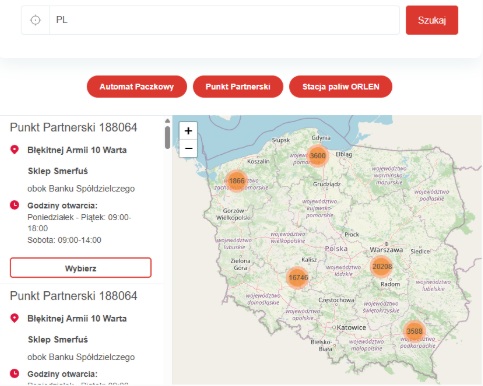Click first Punkt Partnerski 188064 heading

pos(73,127)
